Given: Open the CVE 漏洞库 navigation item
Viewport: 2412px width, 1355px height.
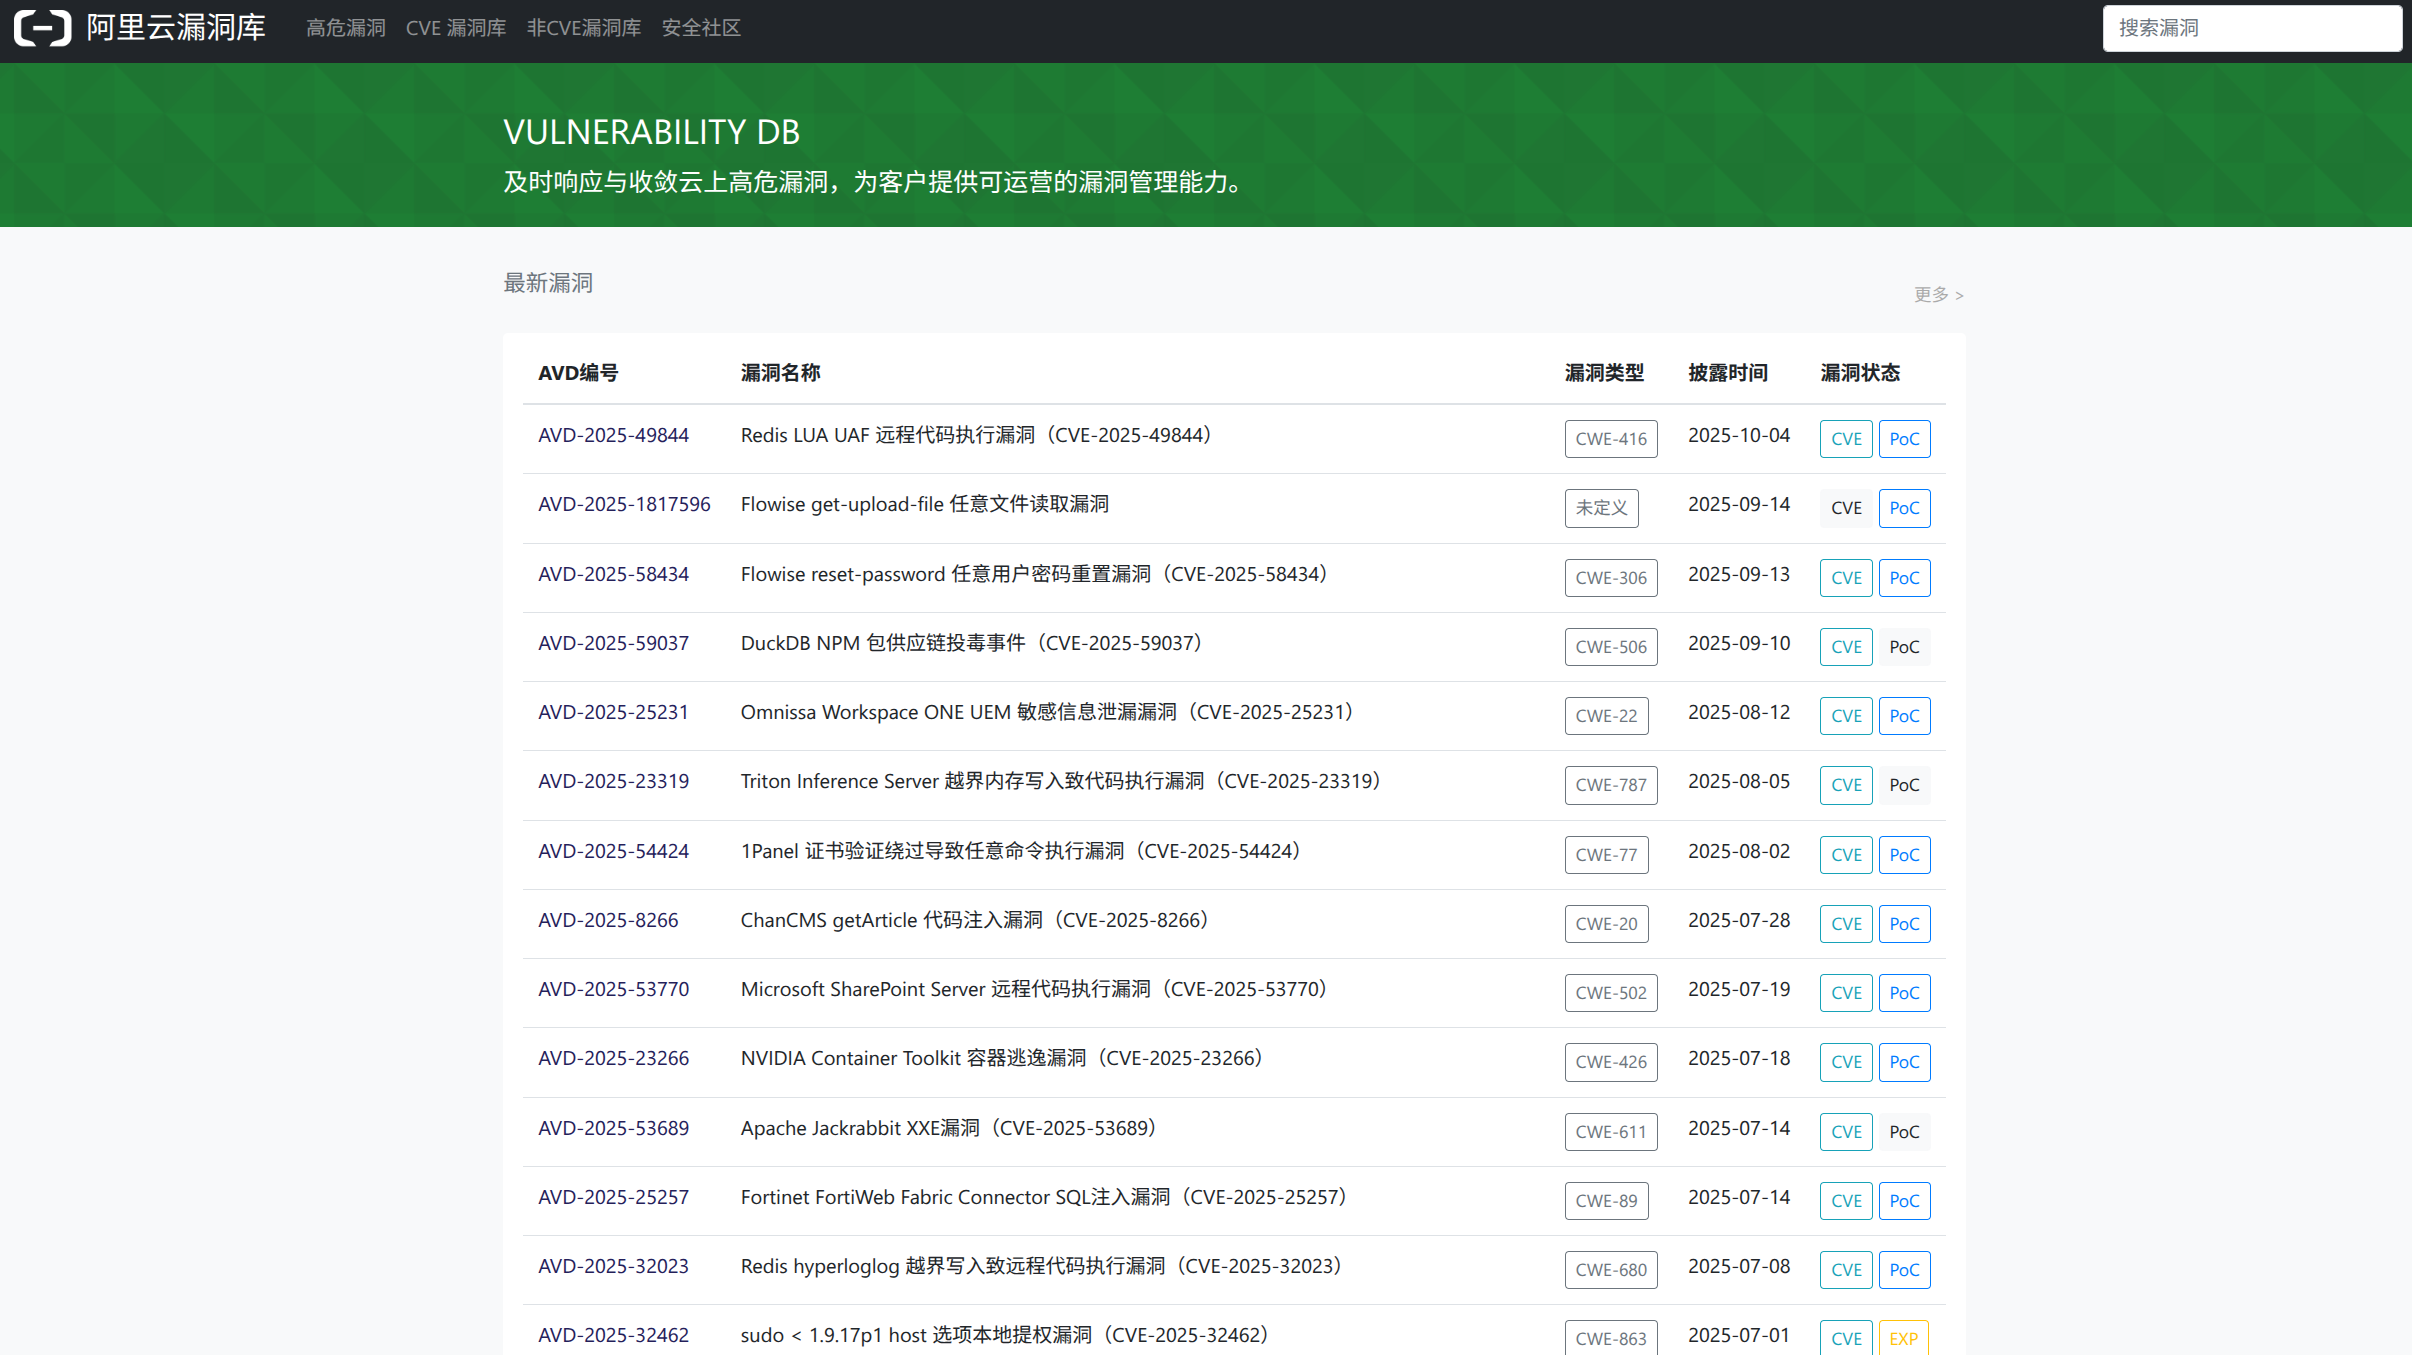Looking at the screenshot, I should pyautogui.click(x=455, y=28).
